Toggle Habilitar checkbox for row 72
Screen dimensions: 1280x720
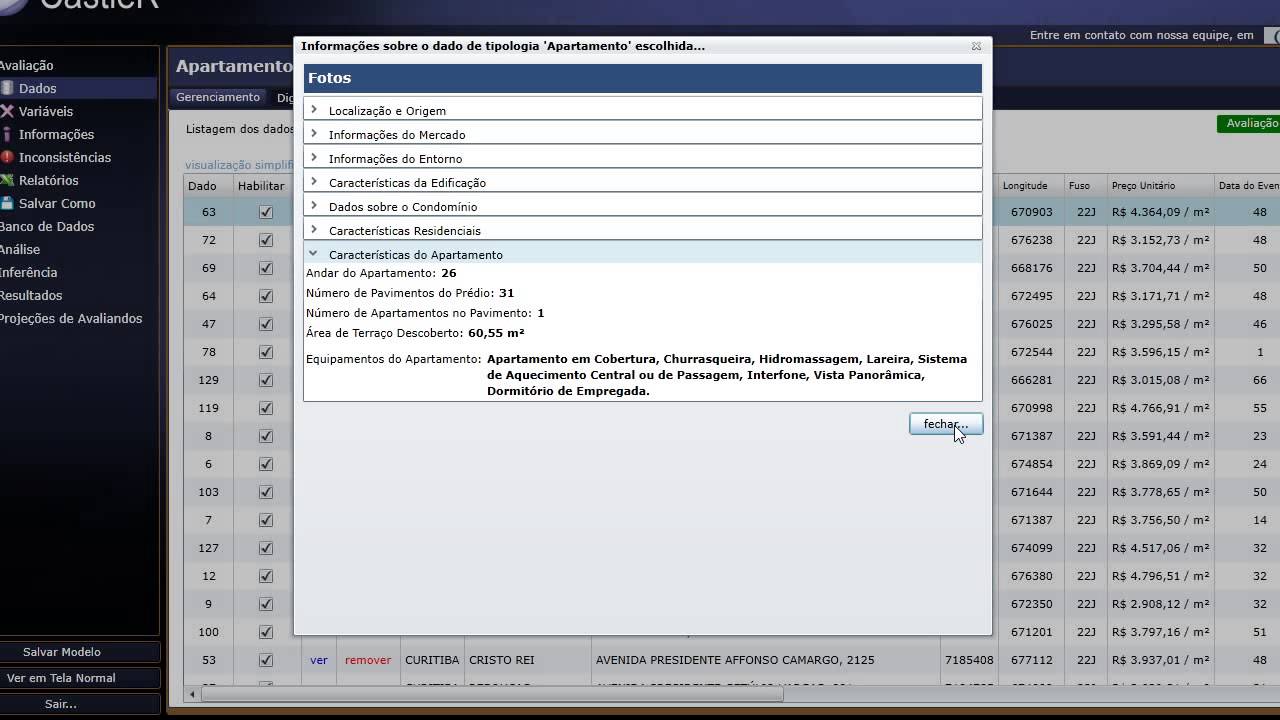coord(265,240)
